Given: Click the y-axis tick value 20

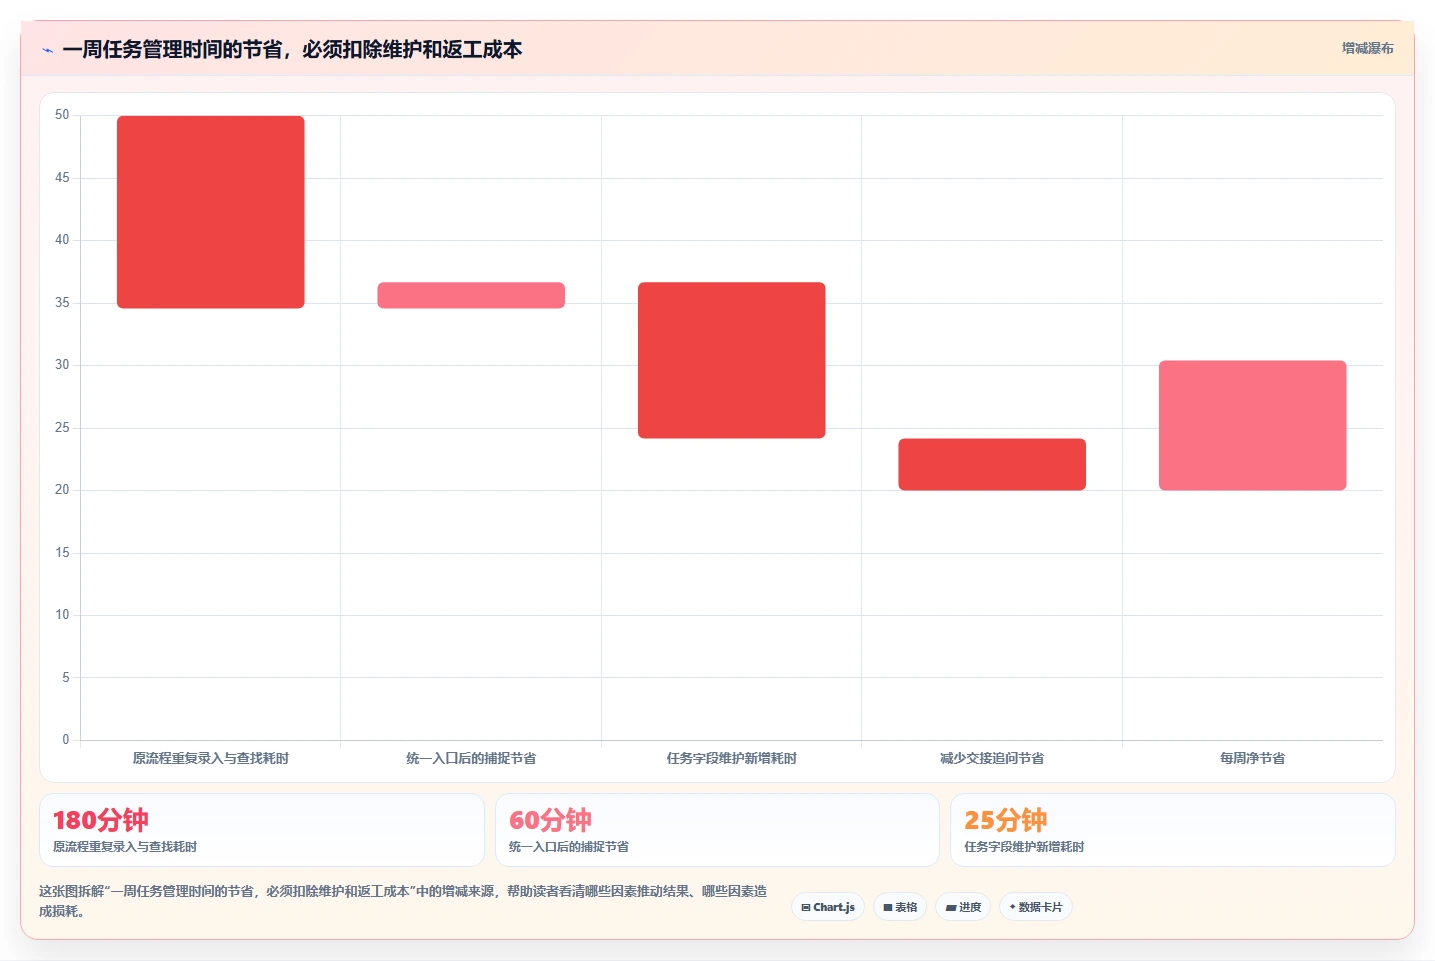Looking at the screenshot, I should point(62,490).
